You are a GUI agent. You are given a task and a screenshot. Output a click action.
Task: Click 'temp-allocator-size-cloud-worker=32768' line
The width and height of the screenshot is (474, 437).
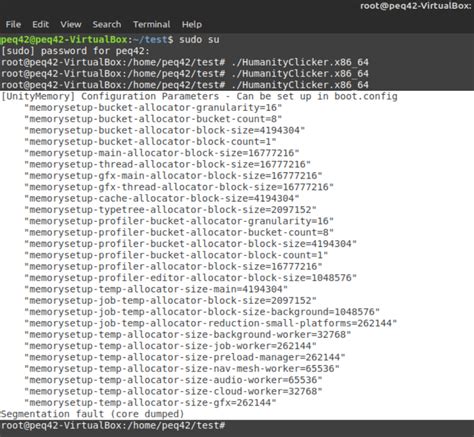(173, 391)
